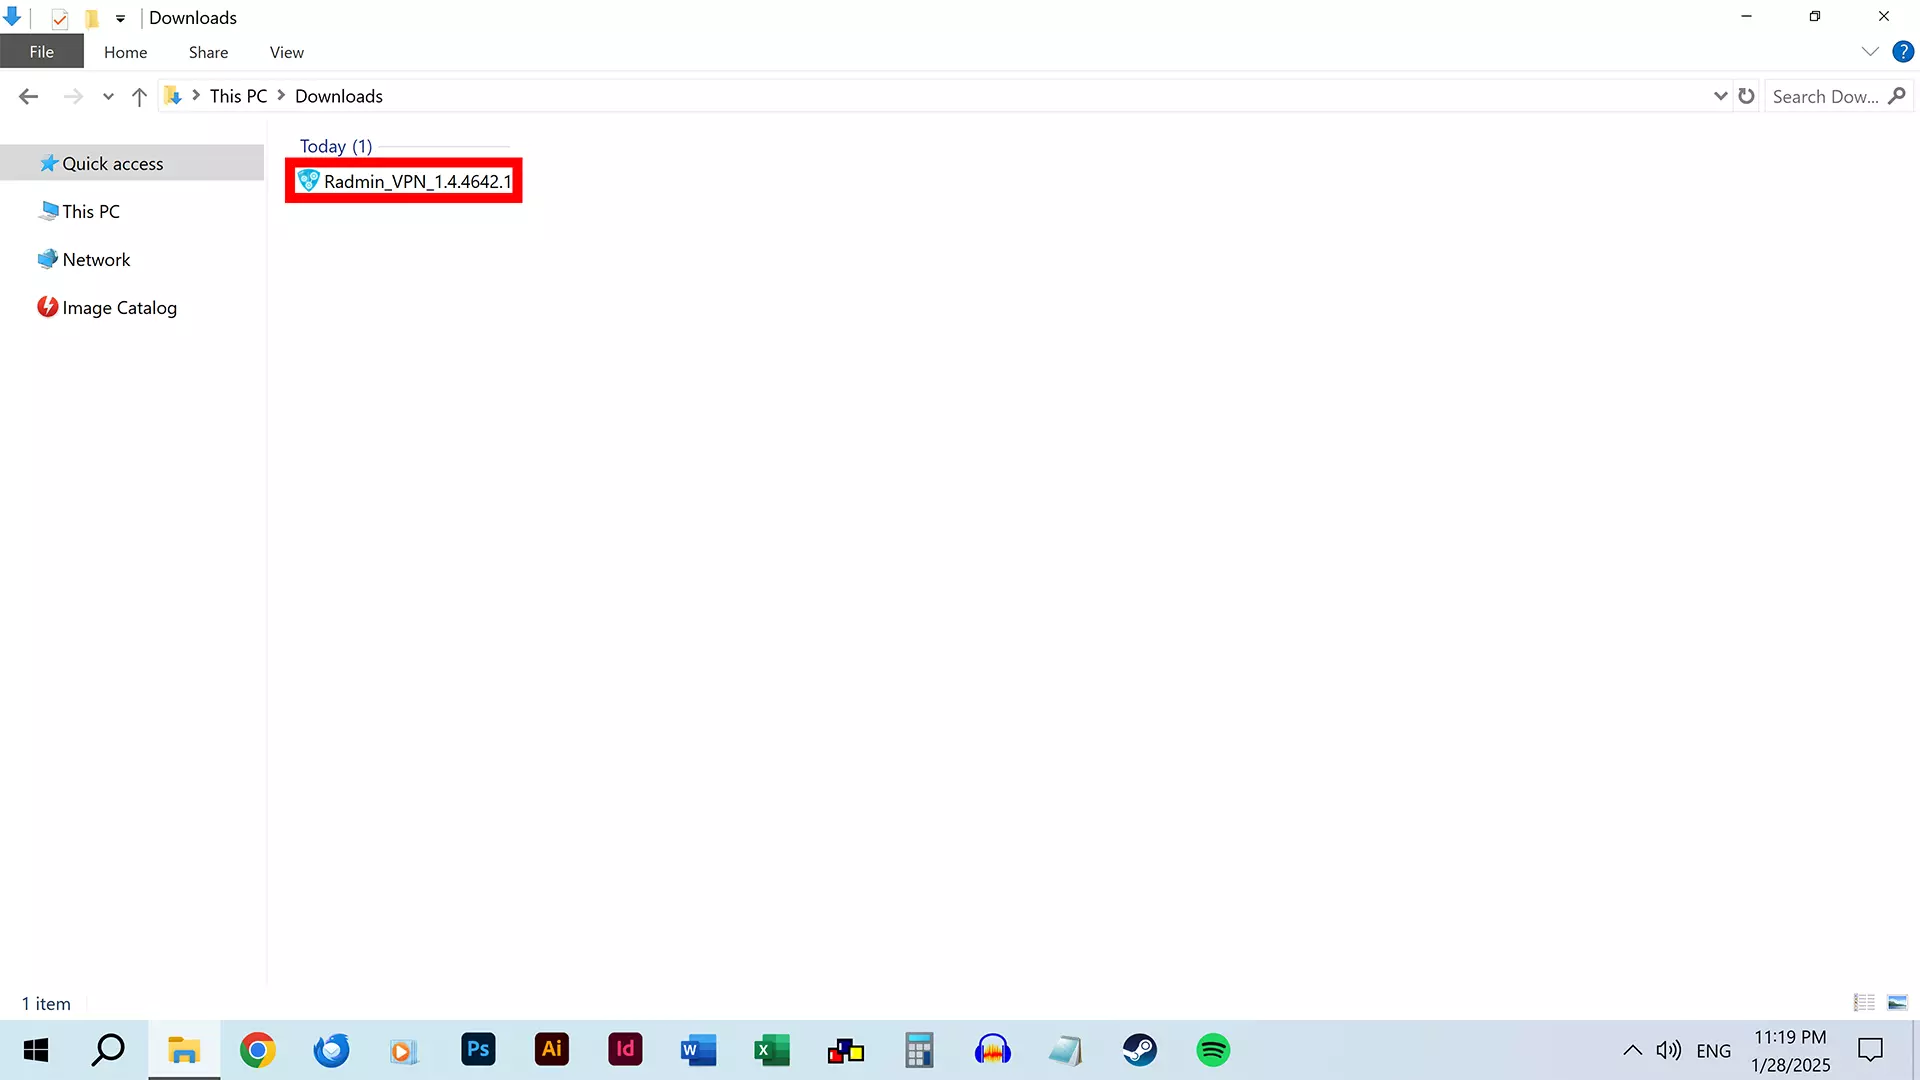
Task: Expand the address bar history dropdown
Action: (x=1720, y=96)
